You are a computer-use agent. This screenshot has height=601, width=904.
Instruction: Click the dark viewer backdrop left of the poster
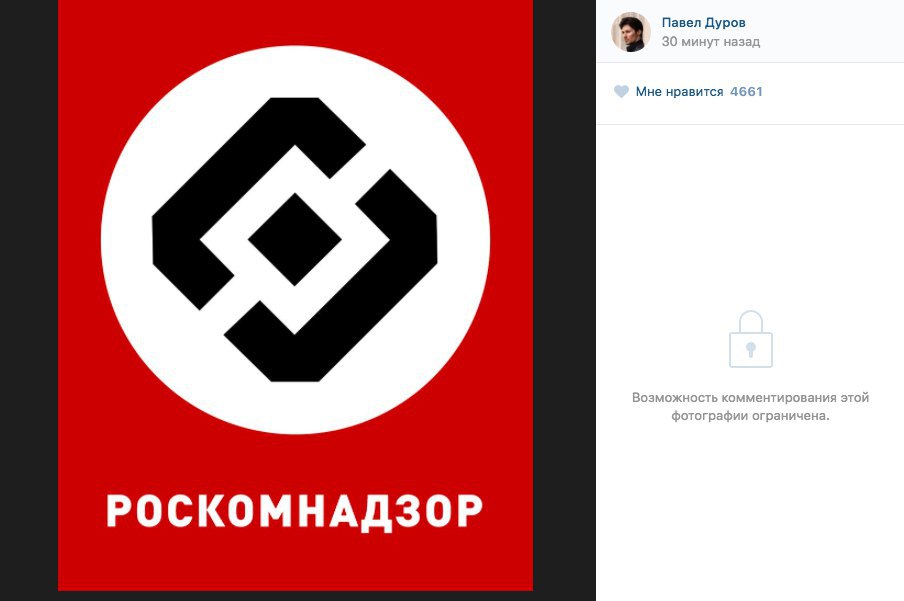[x=29, y=300]
